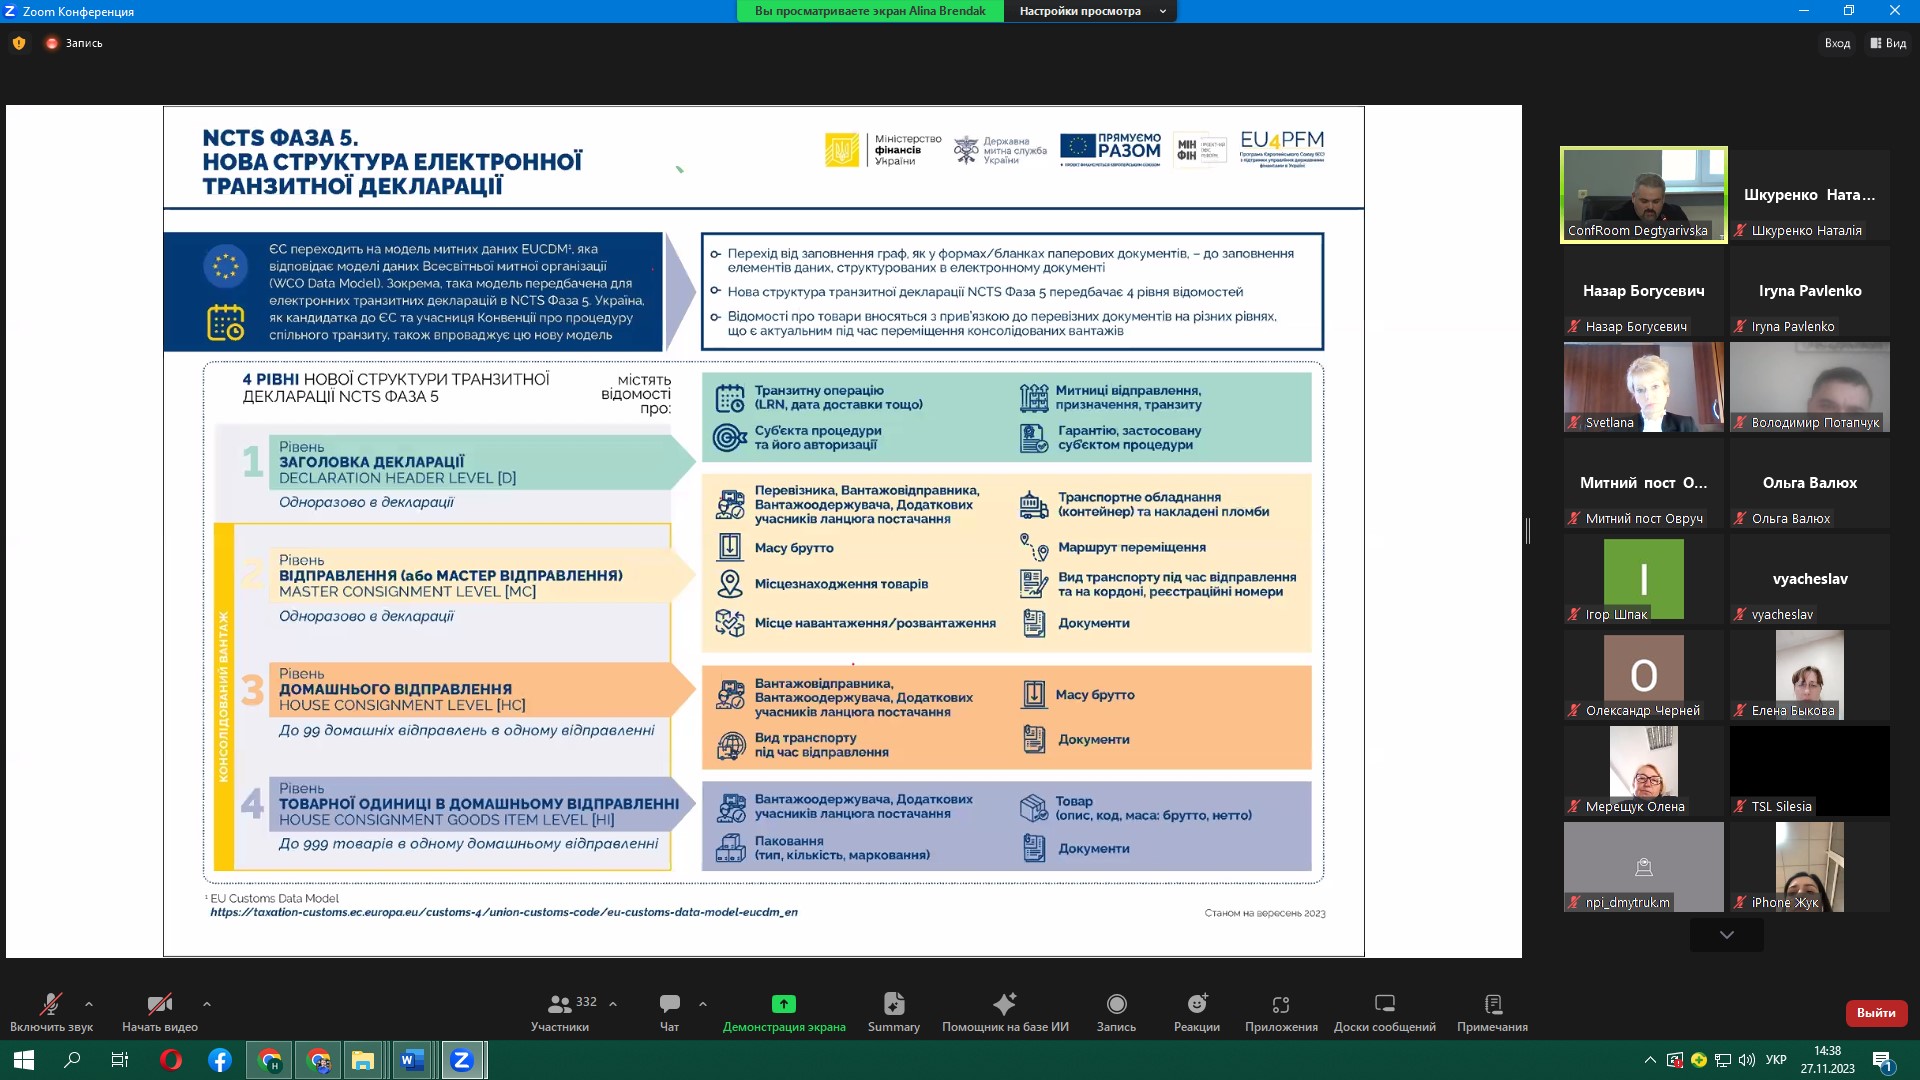Screen dimensions: 1920x1080
Task: Open Windows Start menu
Action: [x=24, y=1060]
